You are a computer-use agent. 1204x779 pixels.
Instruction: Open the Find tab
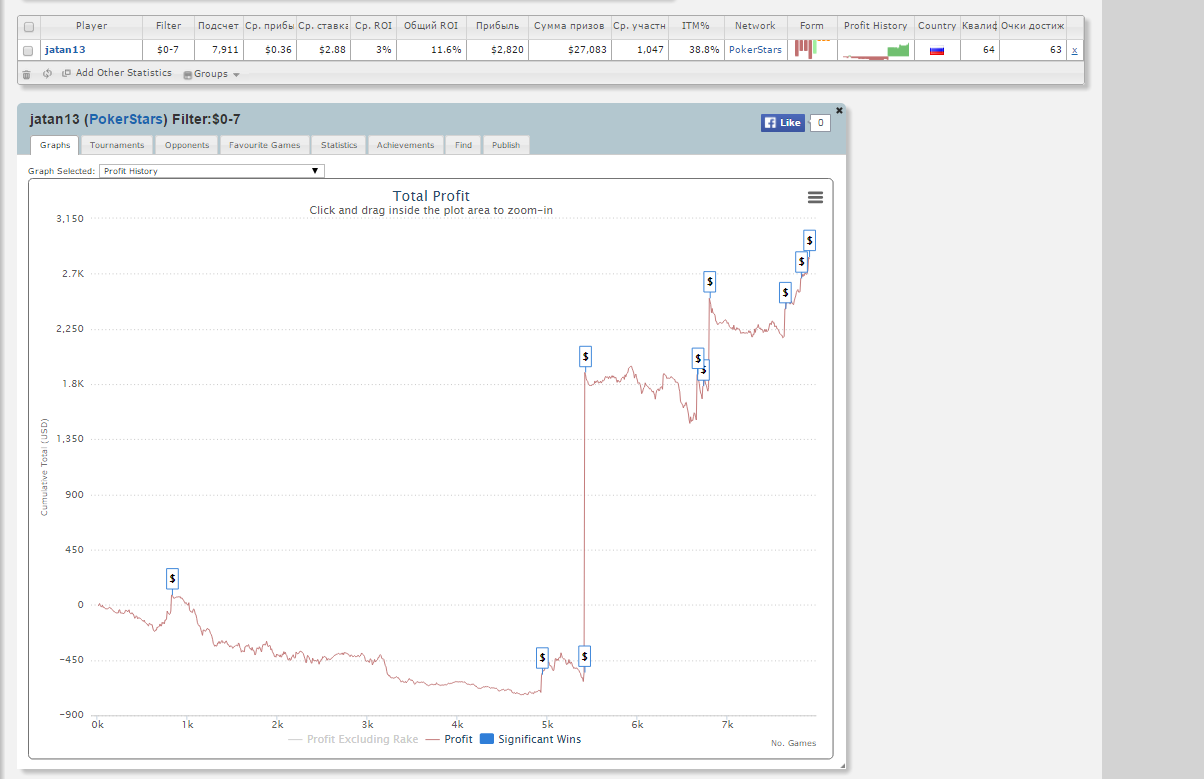pyautogui.click(x=463, y=145)
